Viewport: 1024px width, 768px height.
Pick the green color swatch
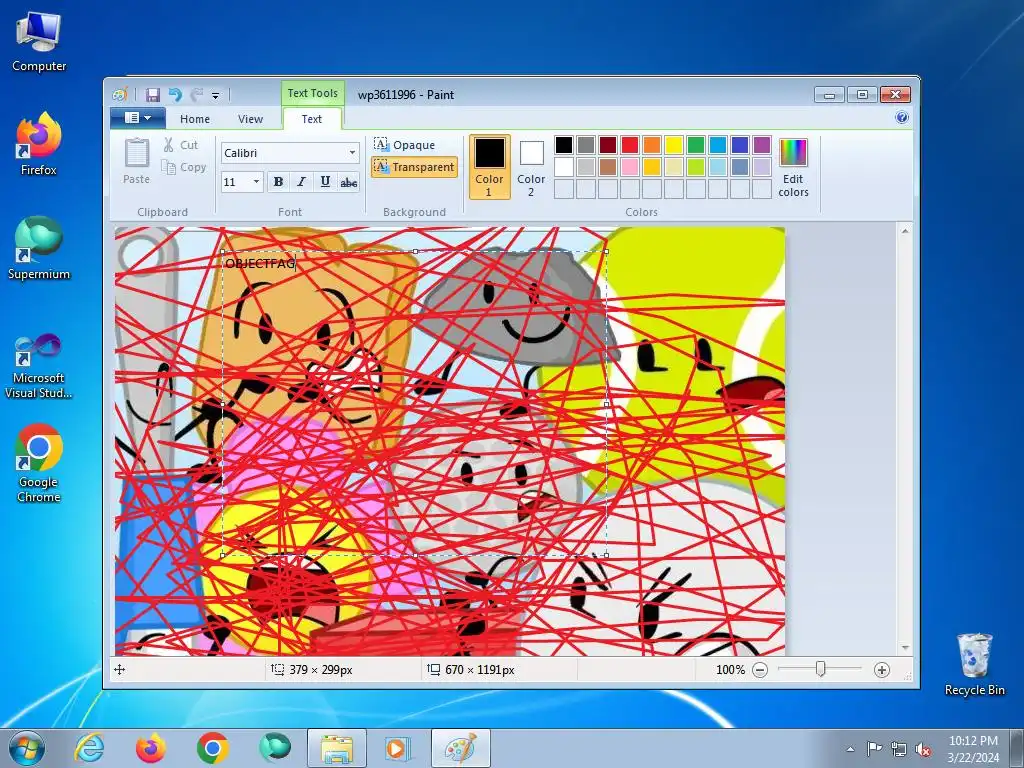pyautogui.click(x=696, y=144)
